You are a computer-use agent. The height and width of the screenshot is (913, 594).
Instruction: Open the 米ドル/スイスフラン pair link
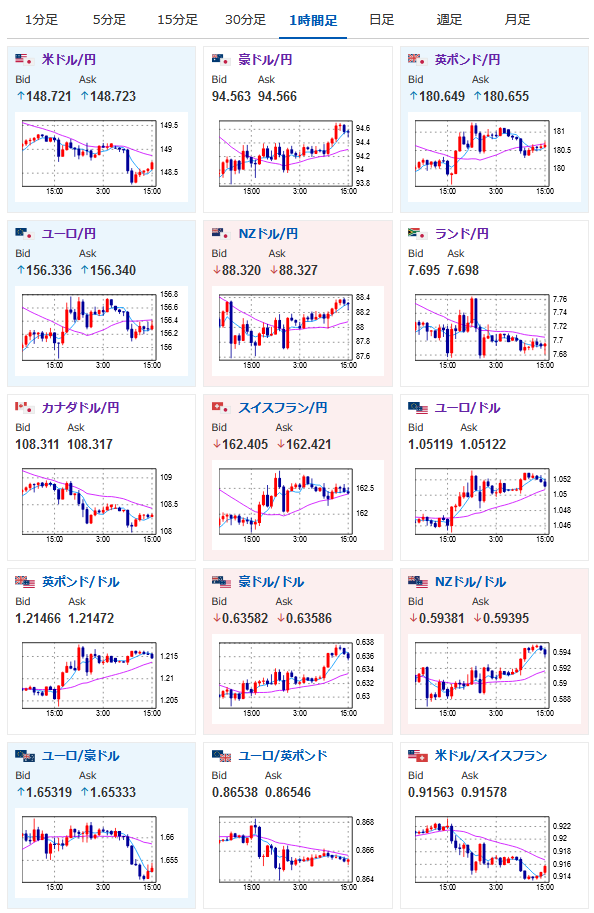pos(491,756)
